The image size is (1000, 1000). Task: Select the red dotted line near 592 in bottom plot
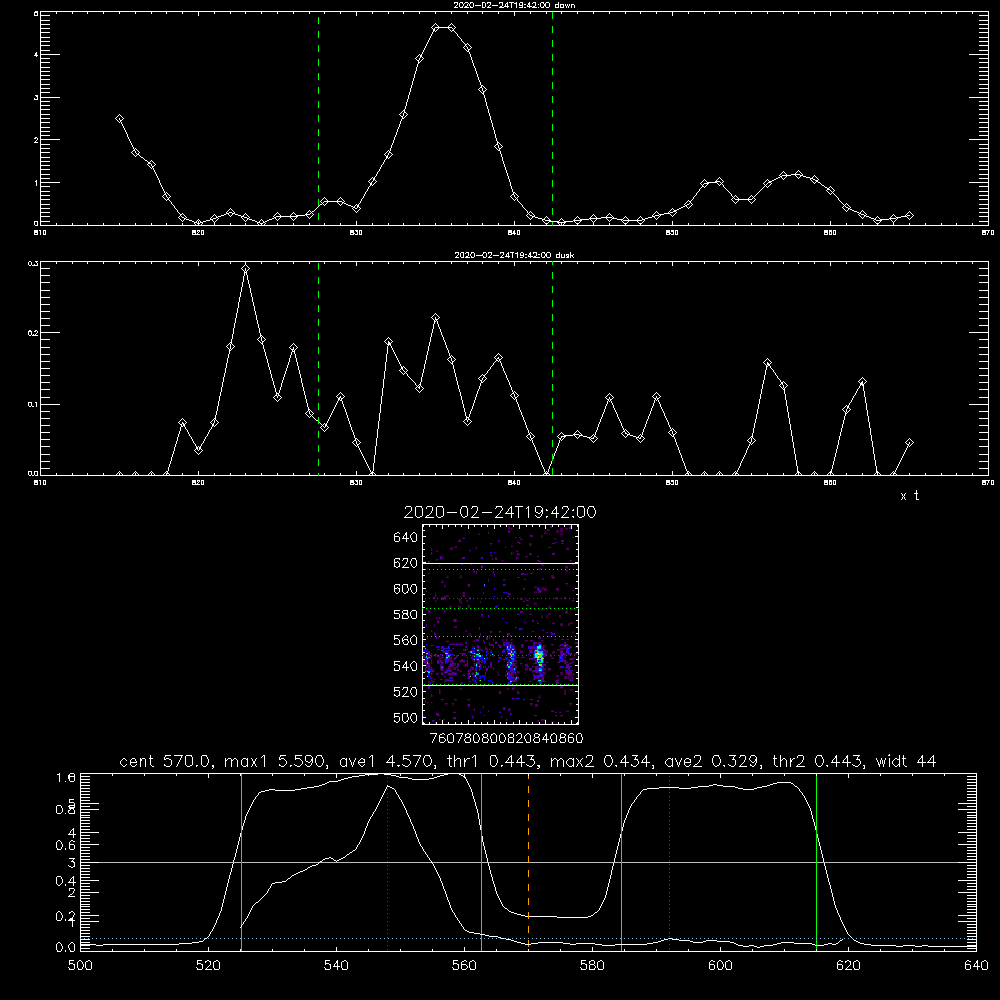[x=670, y=862]
